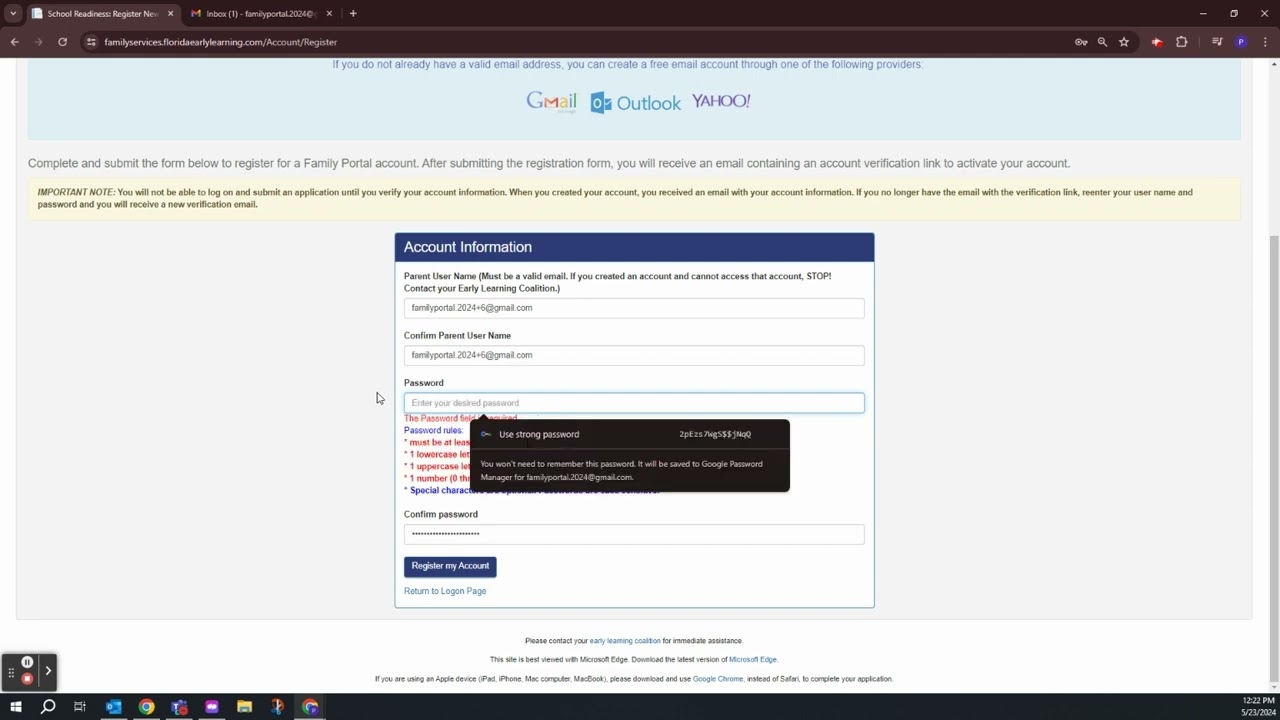The width and height of the screenshot is (1280, 720).
Task: Click the Outlook email provider logo
Action: 636,102
